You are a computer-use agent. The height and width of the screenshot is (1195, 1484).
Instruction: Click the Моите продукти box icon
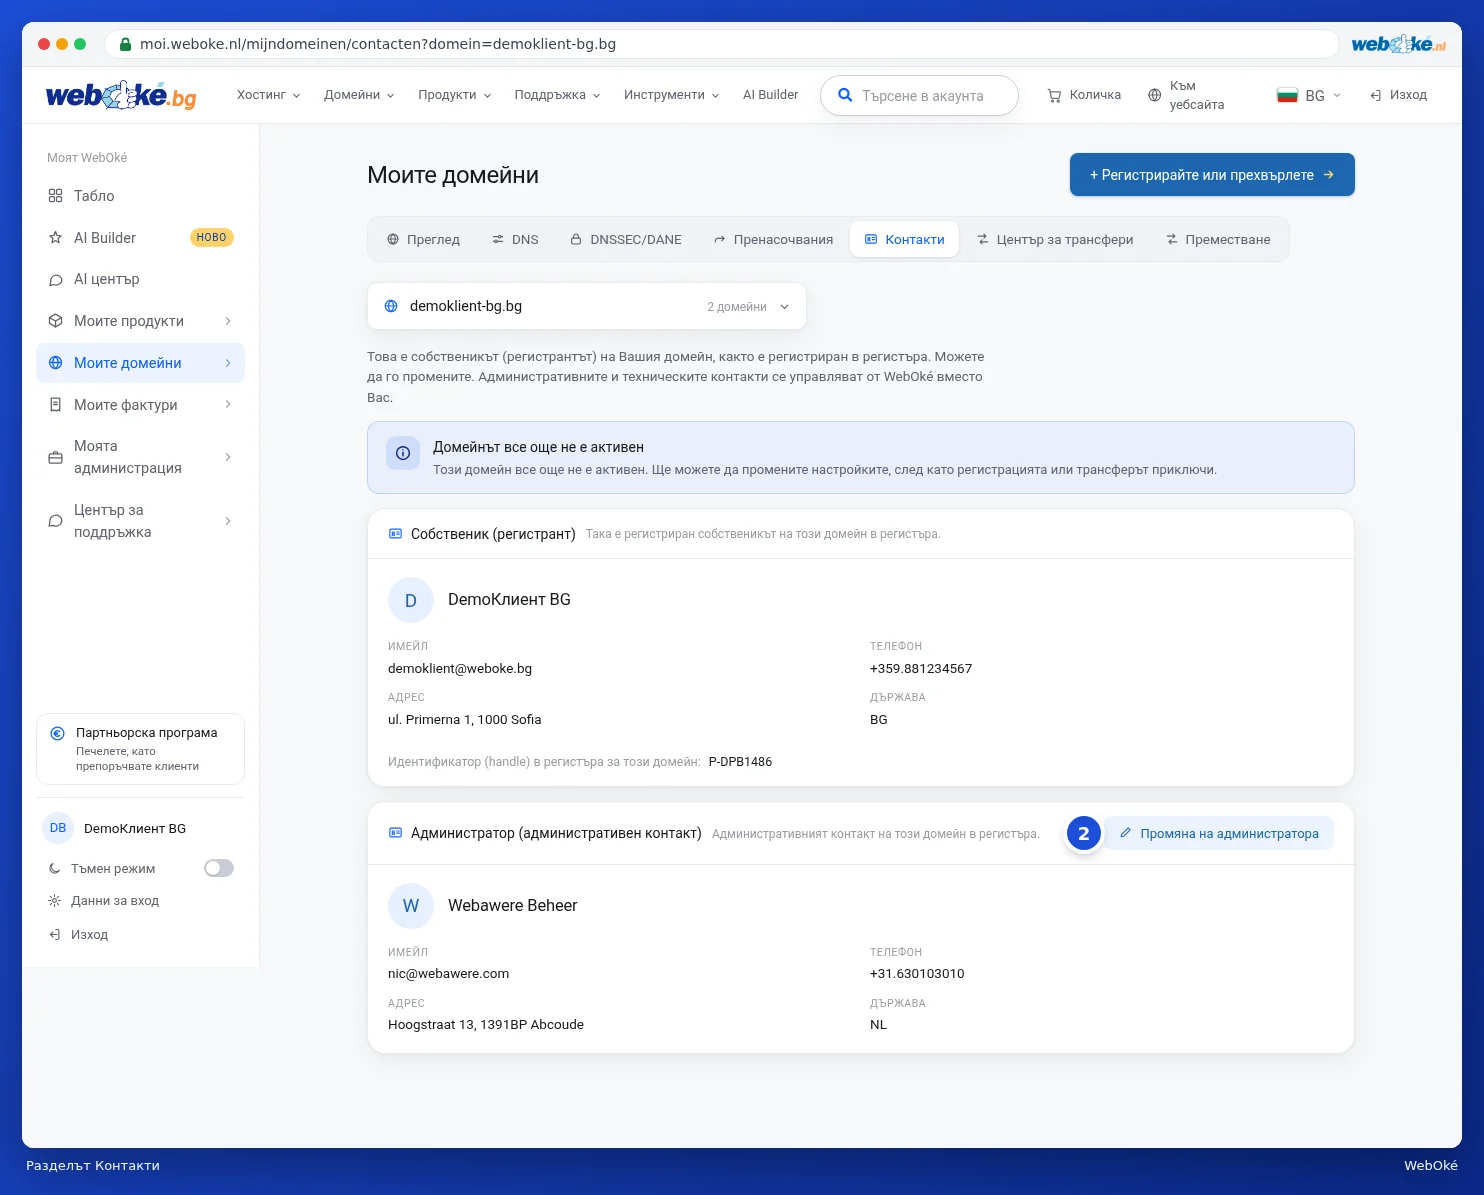56,321
